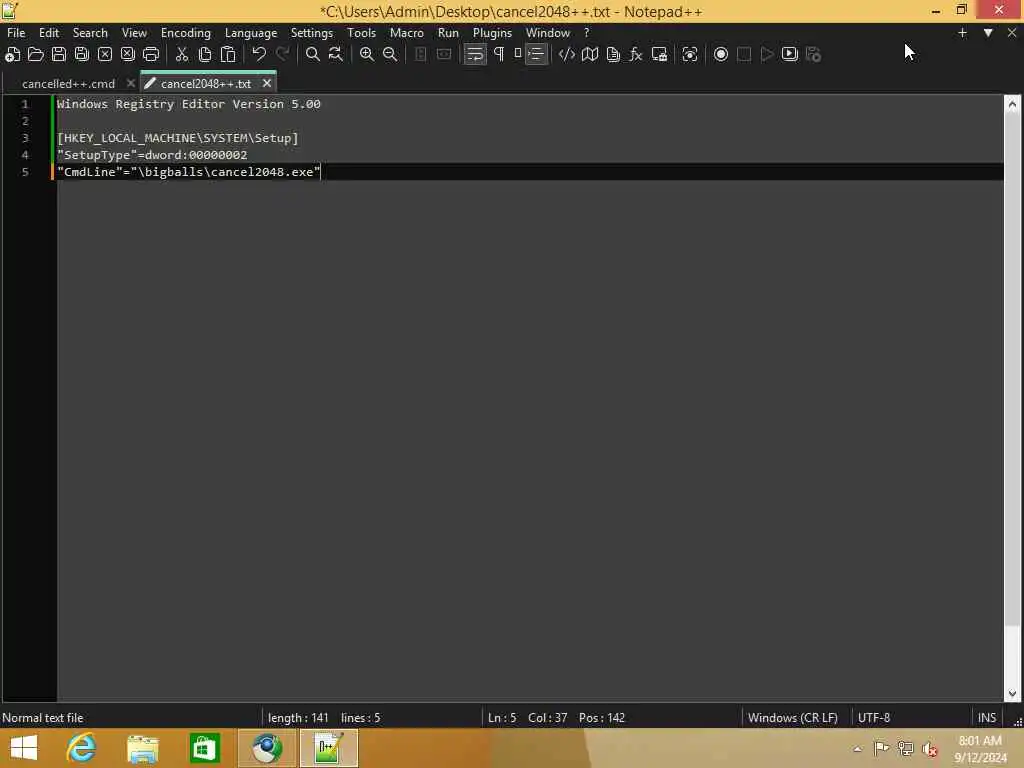The image size is (1024, 768).
Task: Open the Tools menu
Action: point(361,33)
